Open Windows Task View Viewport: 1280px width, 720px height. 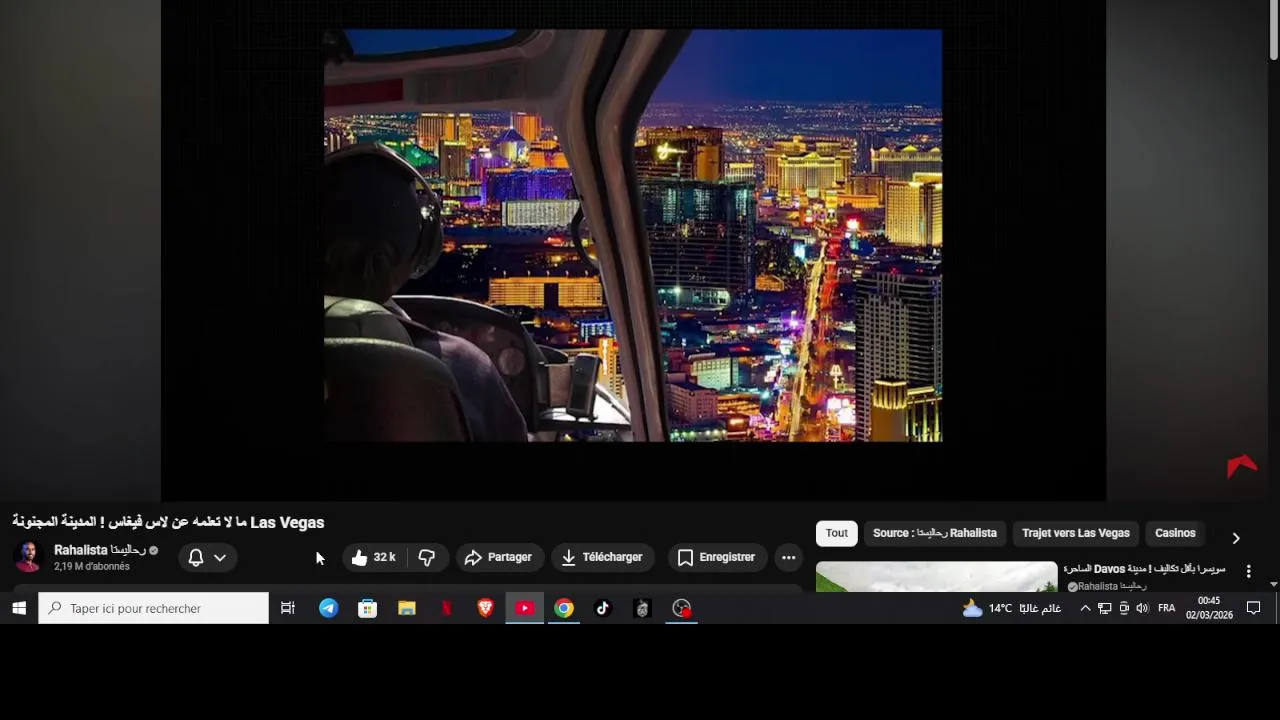click(288, 608)
